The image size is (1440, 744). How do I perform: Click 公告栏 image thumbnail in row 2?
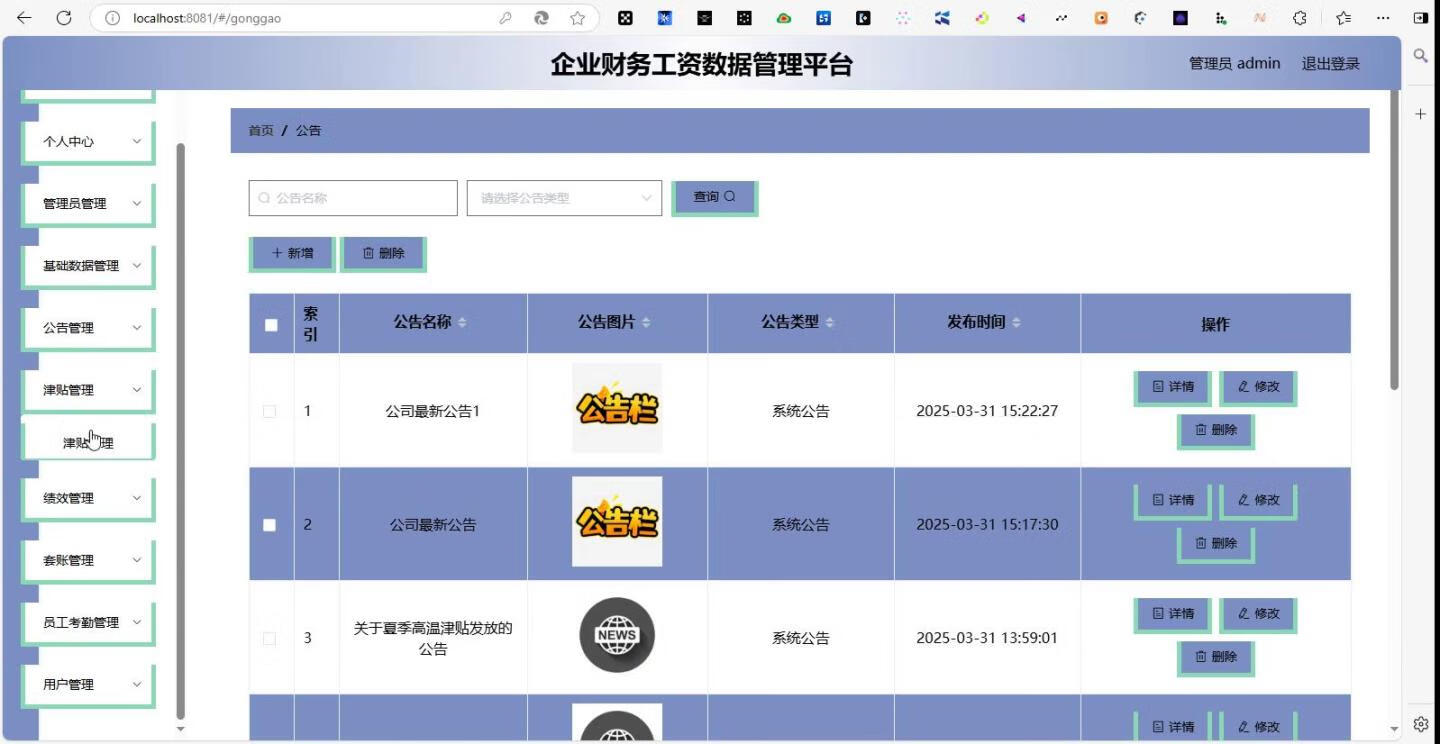617,521
